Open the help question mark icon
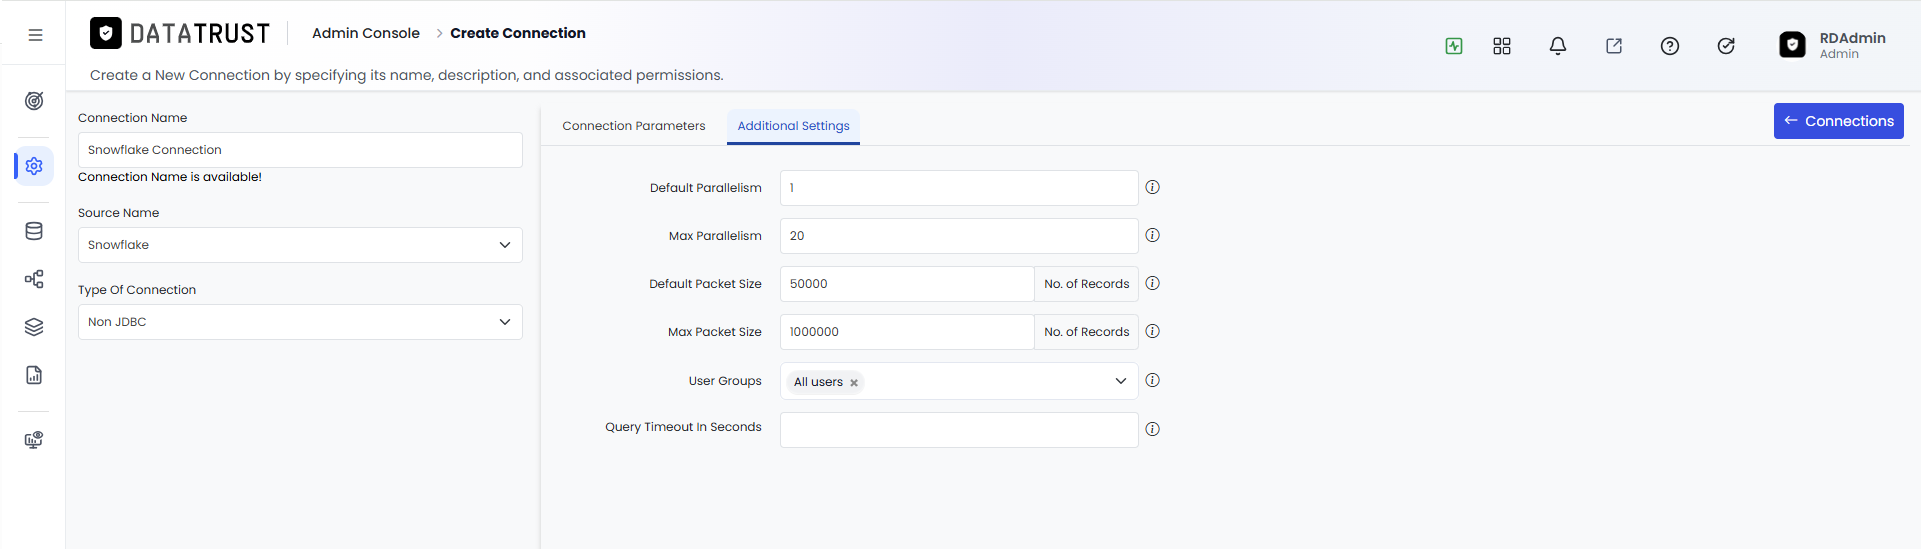 [x=1670, y=46]
